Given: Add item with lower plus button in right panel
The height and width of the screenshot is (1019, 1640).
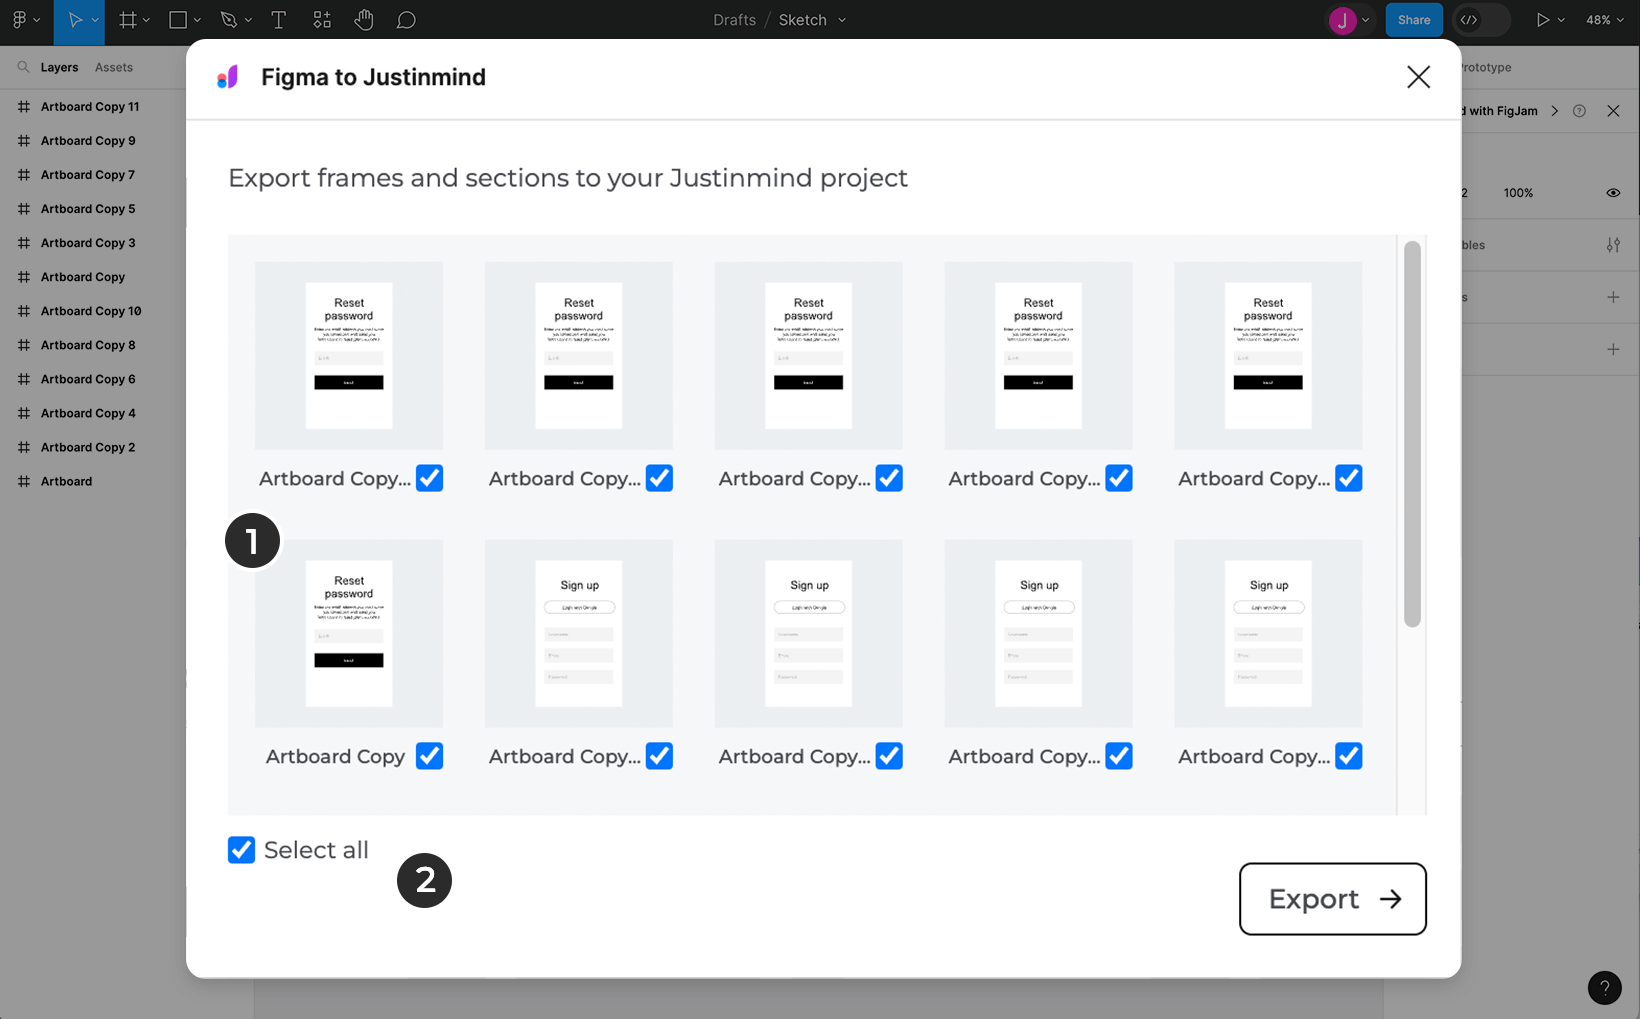Looking at the screenshot, I should (1613, 349).
